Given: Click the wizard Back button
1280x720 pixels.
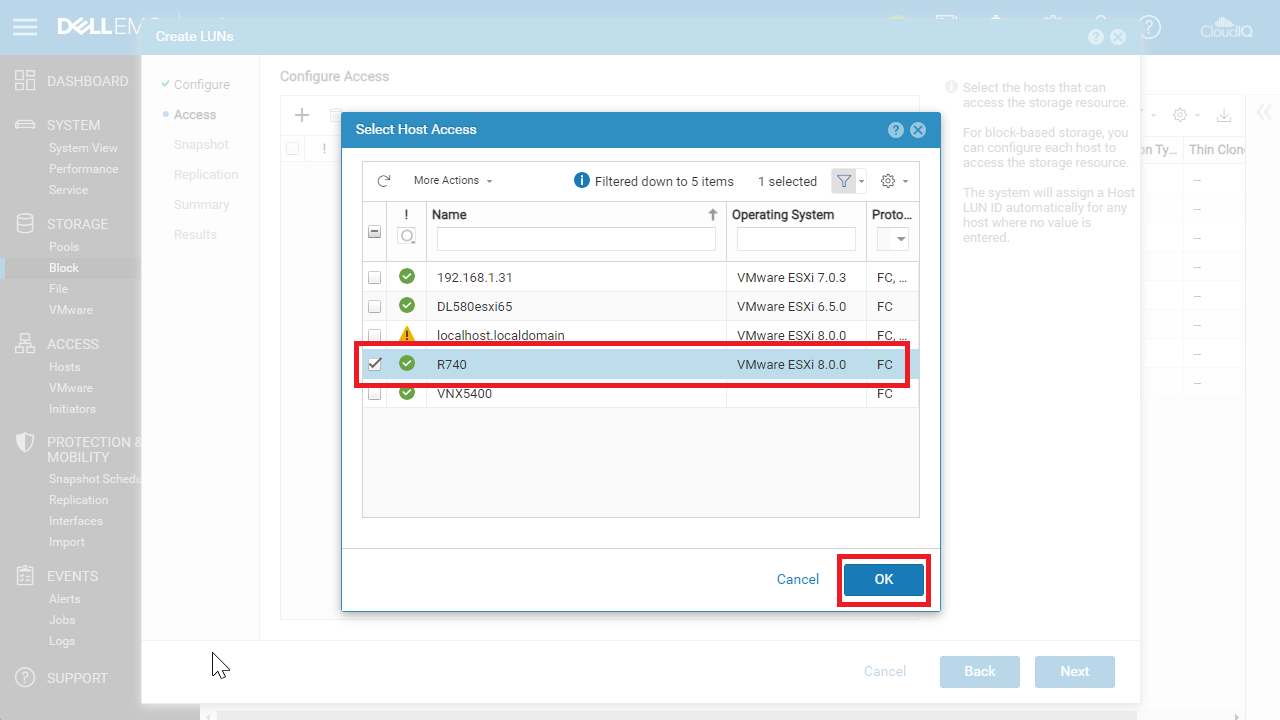Looking at the screenshot, I should (x=980, y=672).
